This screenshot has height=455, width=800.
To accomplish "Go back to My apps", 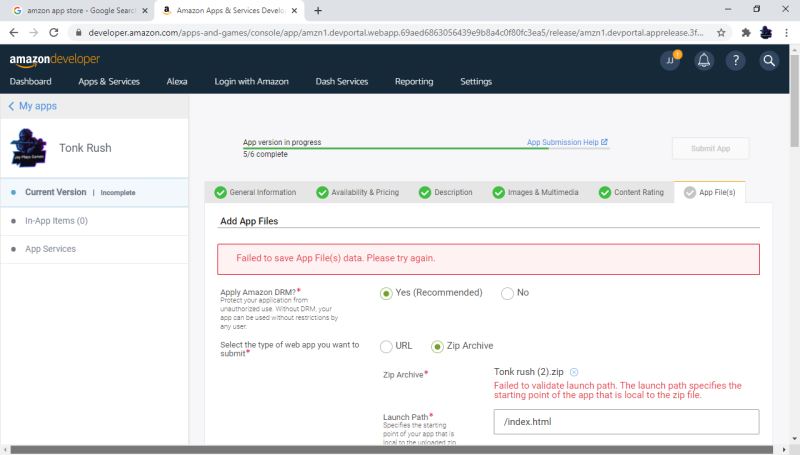I will [33, 106].
